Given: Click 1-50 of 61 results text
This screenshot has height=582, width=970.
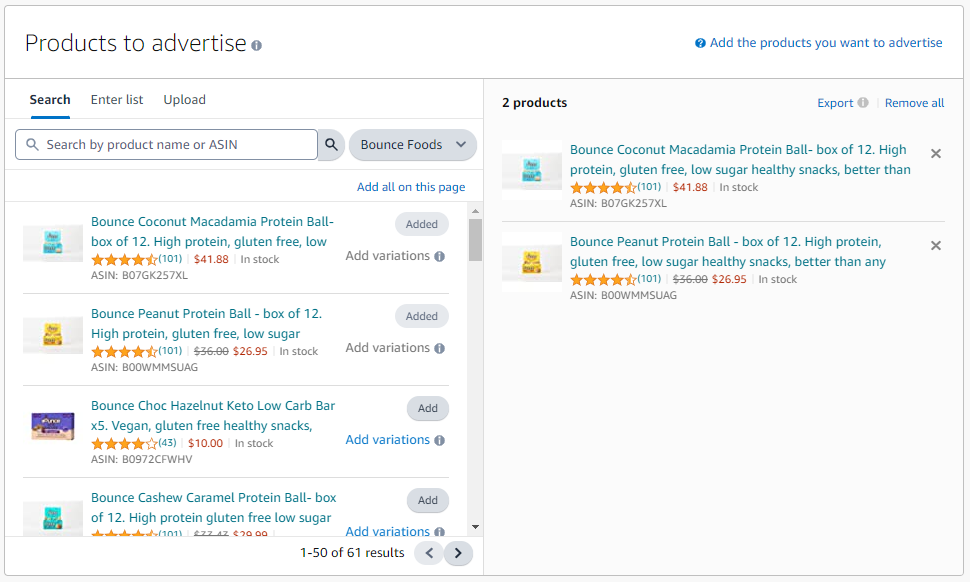Looking at the screenshot, I should tap(352, 553).
